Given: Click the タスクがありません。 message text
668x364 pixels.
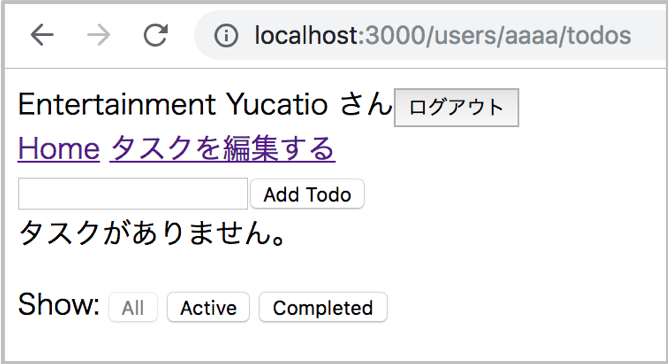Looking at the screenshot, I should (x=153, y=233).
